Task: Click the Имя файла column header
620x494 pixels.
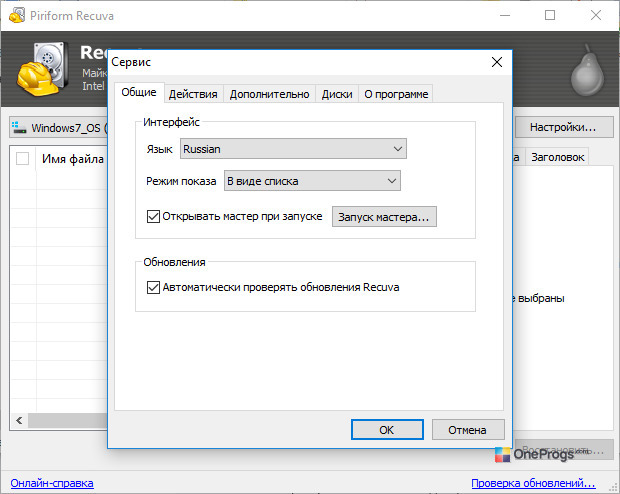Action: point(72,159)
